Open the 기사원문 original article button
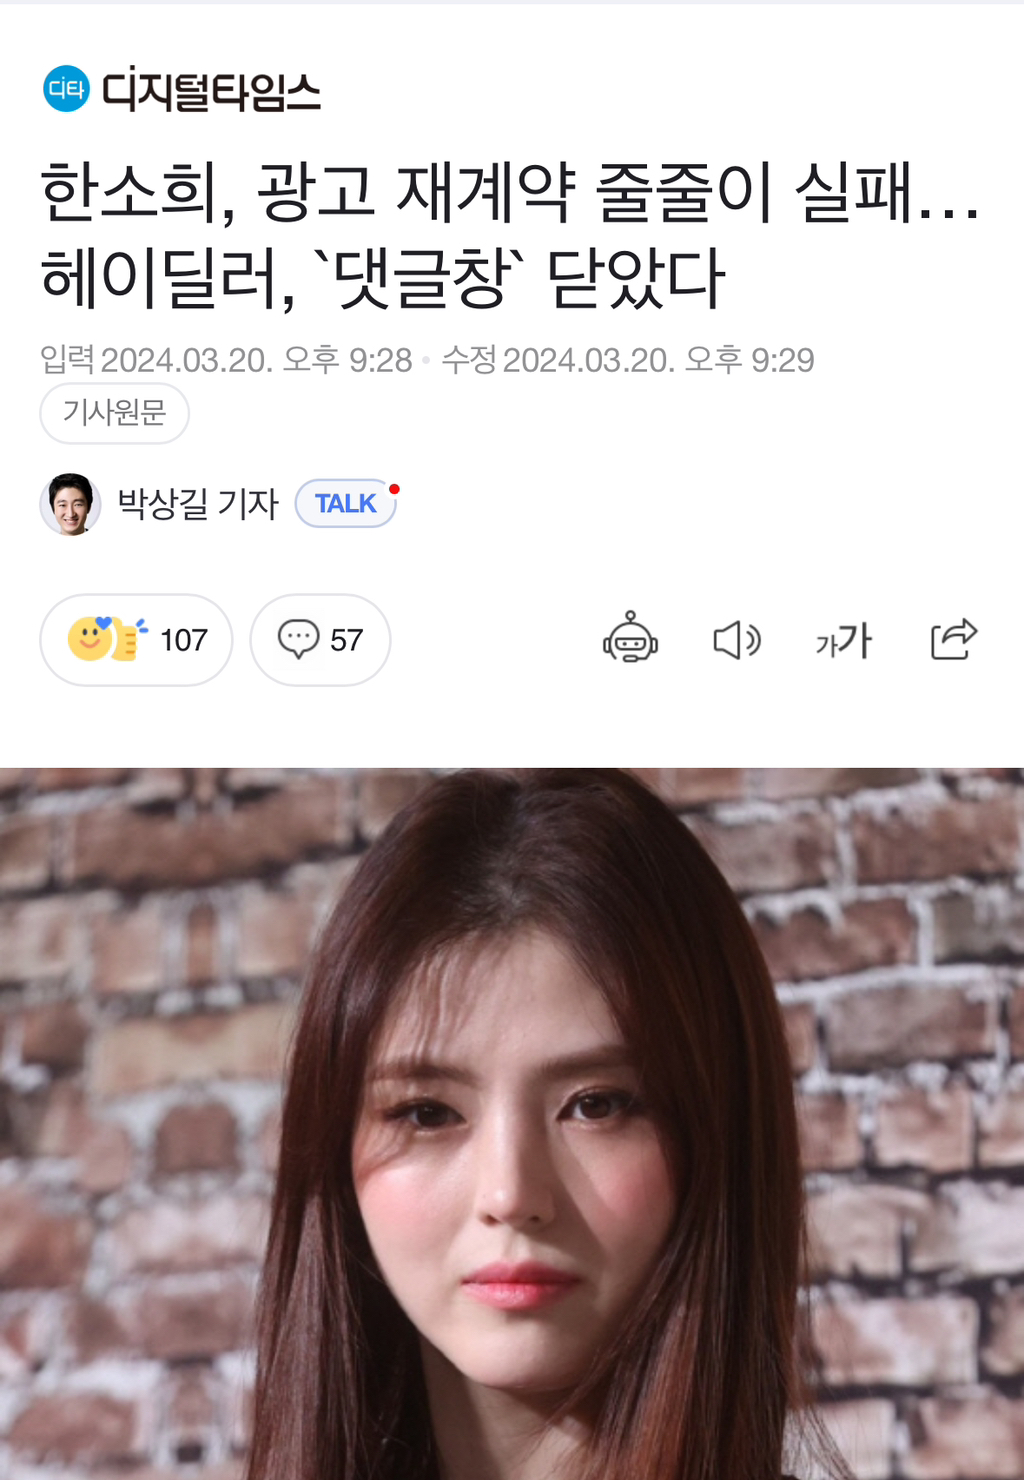The image size is (1024, 1480). pos(114,412)
